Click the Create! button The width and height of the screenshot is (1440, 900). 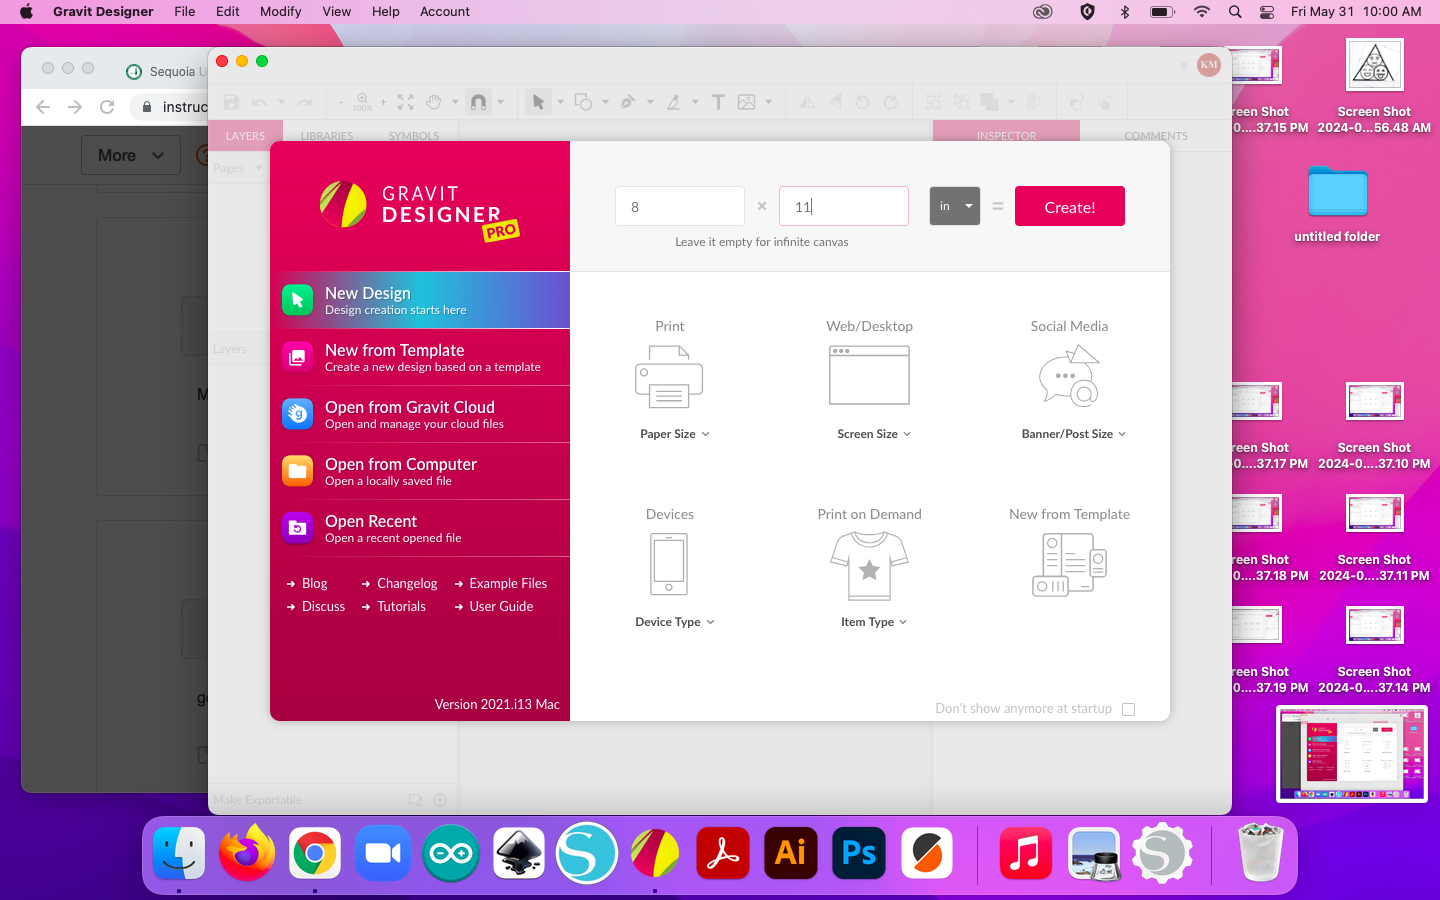click(x=1069, y=206)
